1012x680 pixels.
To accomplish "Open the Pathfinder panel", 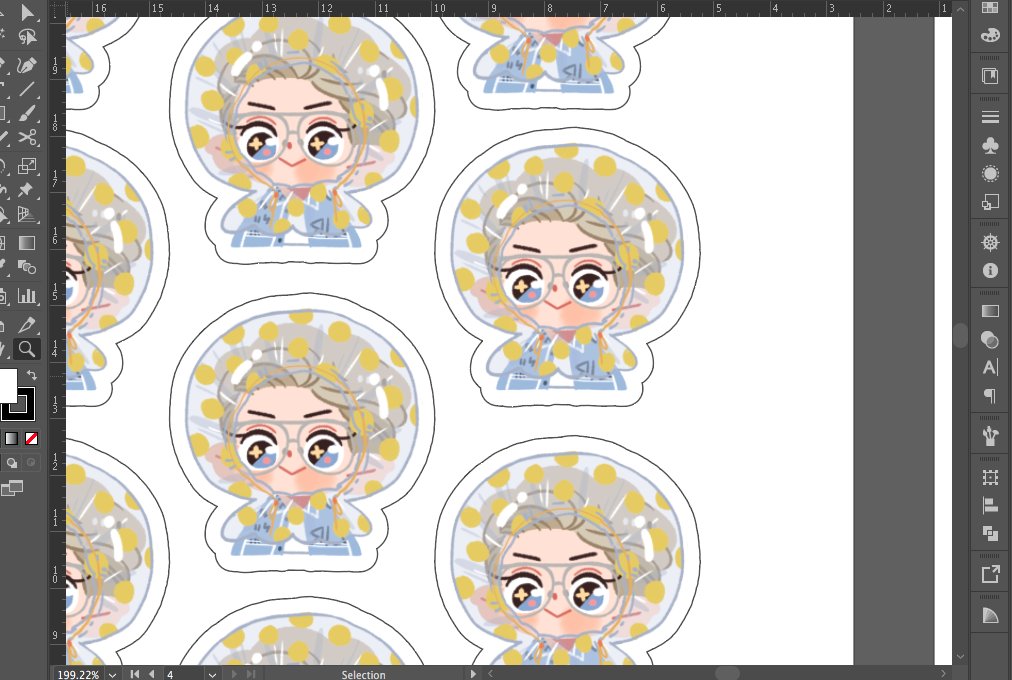I will [990, 534].
